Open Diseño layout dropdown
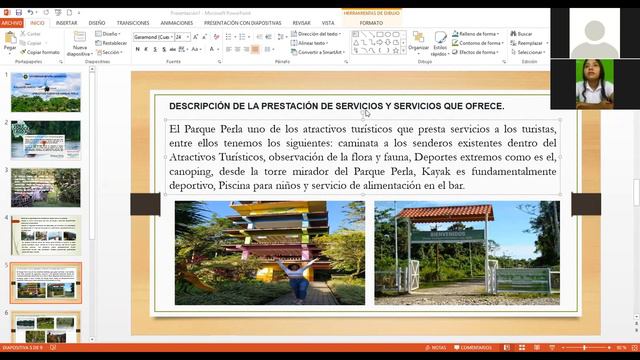 pyautogui.click(x=108, y=34)
